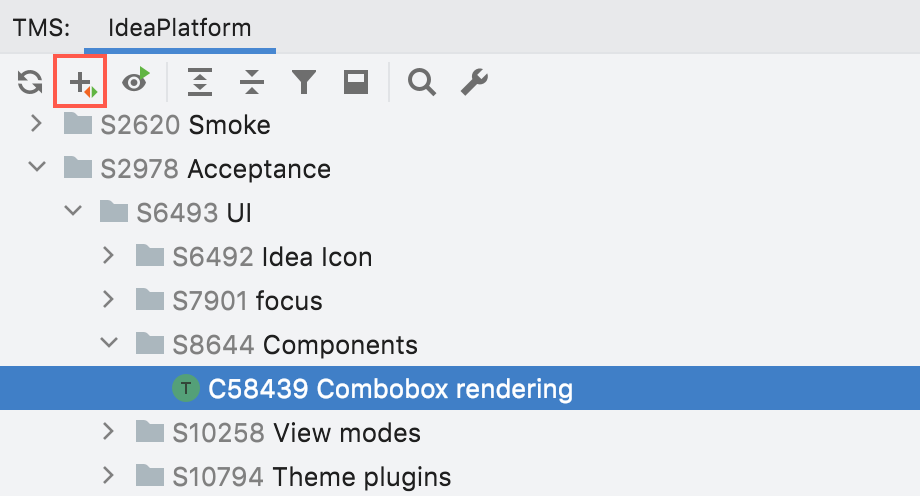Select the C58439 Combobox rendering test case
920x496 pixels.
(x=390, y=388)
